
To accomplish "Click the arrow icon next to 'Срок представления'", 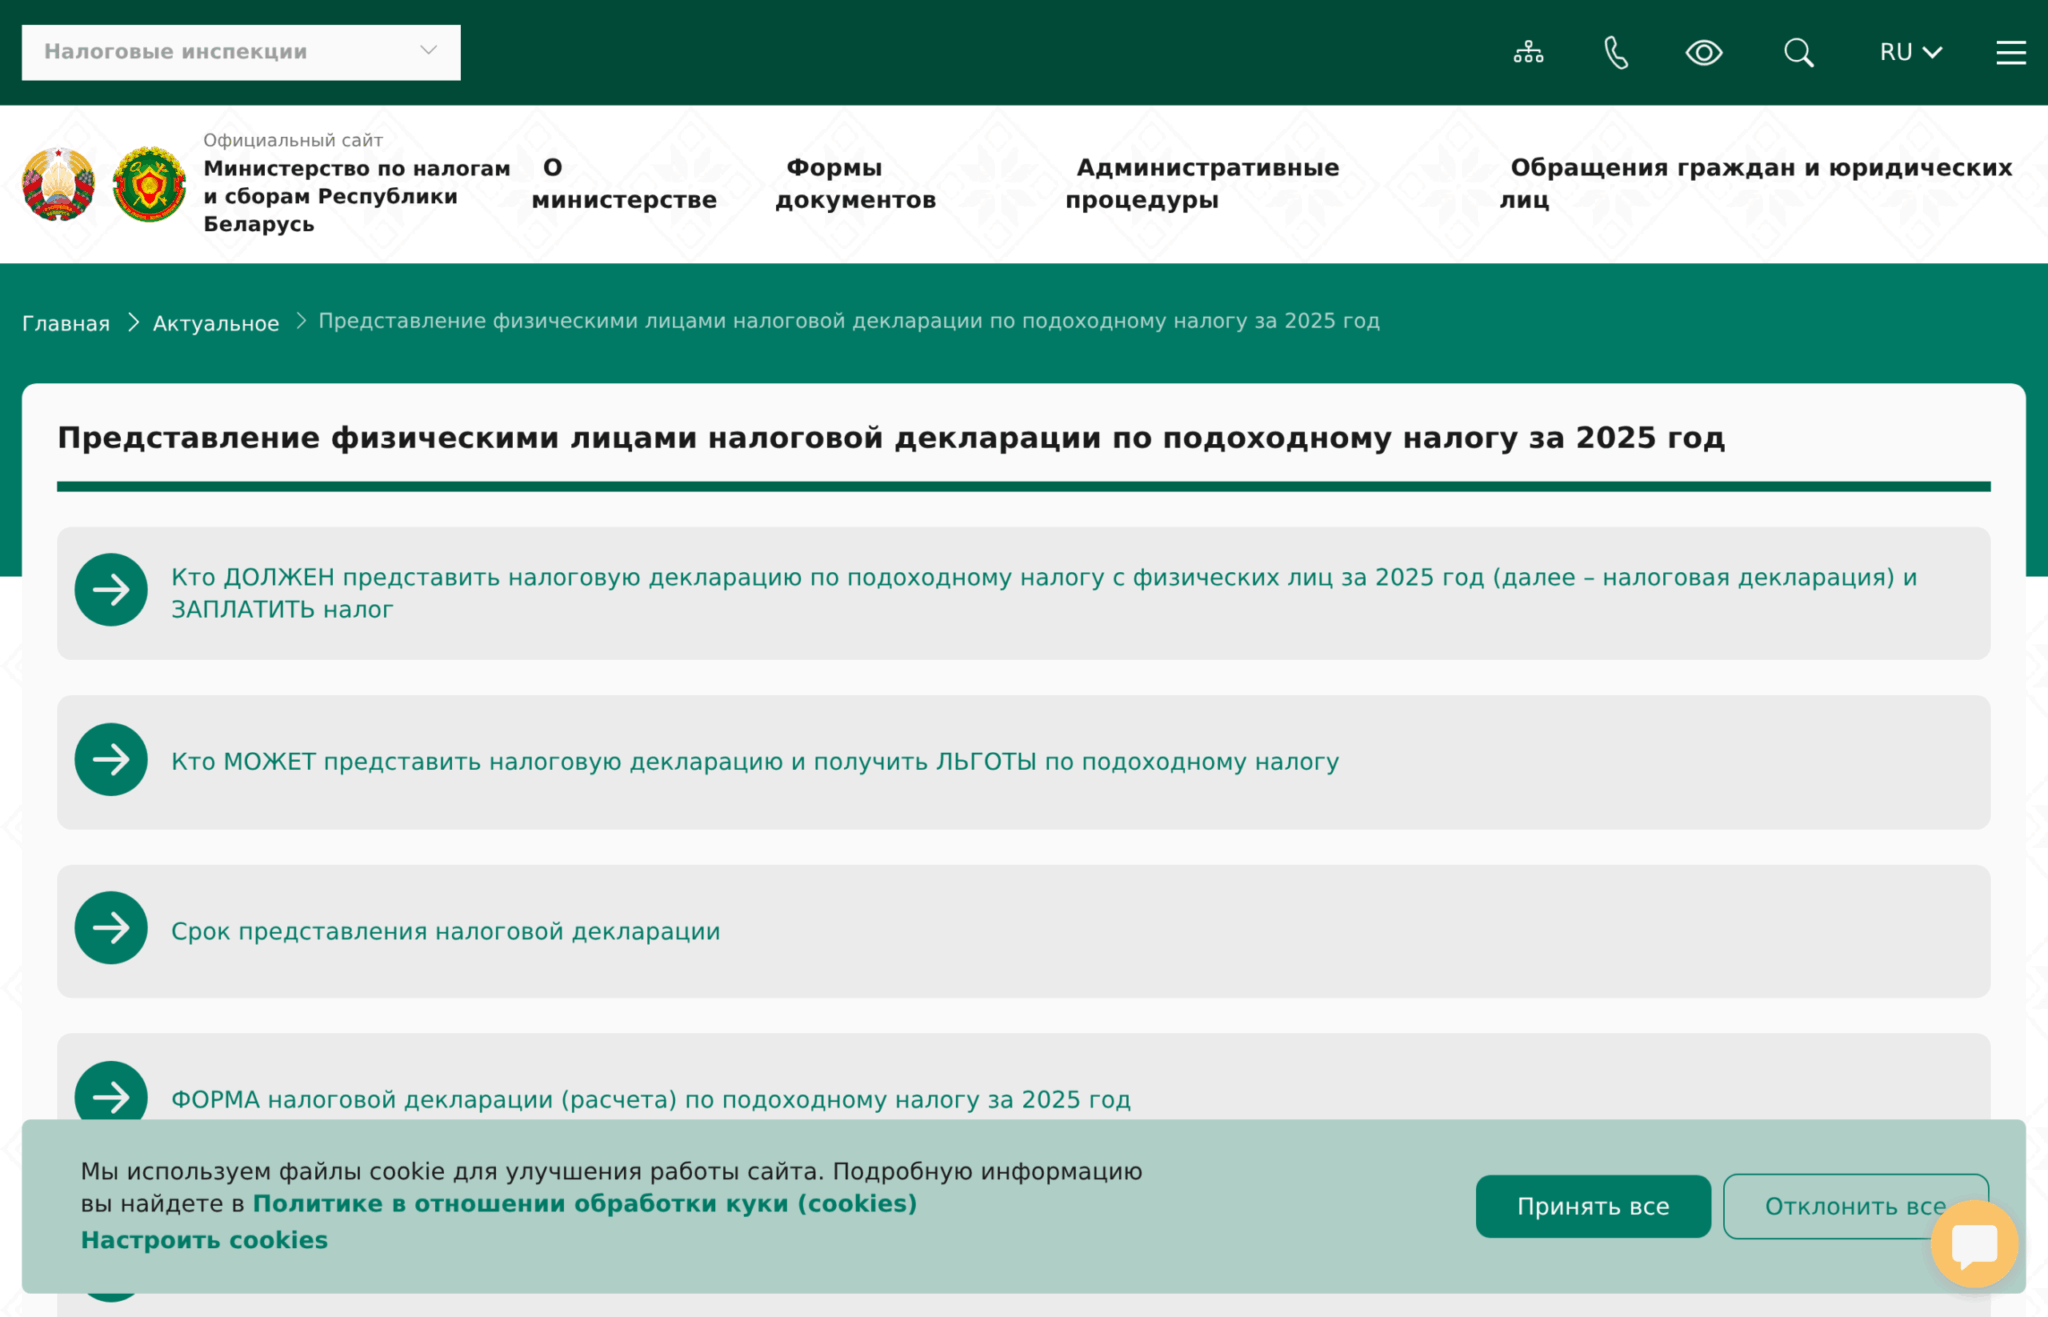I will point(110,928).
